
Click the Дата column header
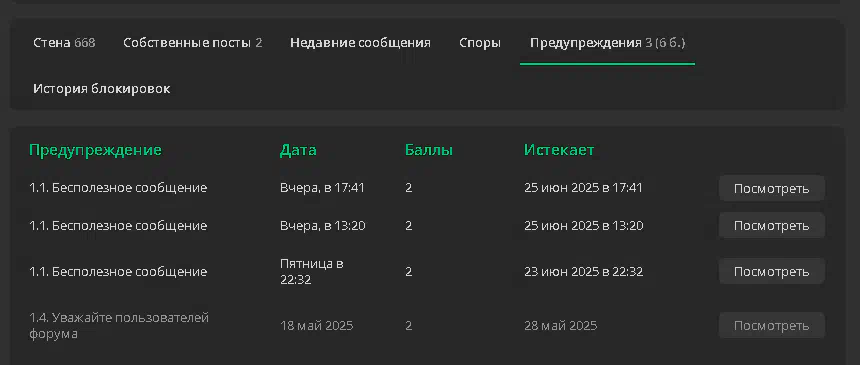(x=298, y=150)
